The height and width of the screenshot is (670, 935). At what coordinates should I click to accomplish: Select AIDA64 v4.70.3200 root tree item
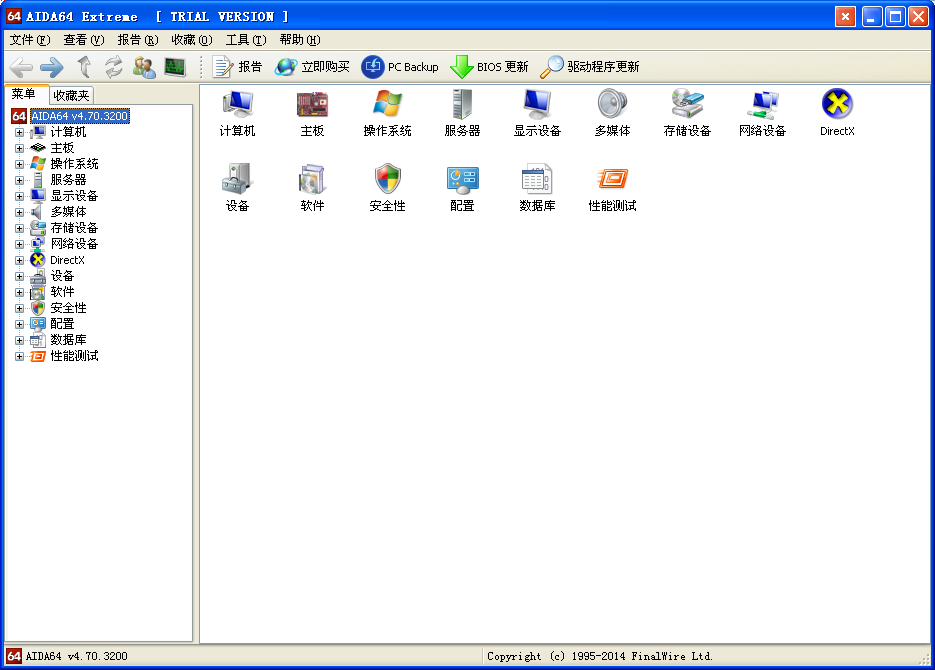(x=79, y=116)
